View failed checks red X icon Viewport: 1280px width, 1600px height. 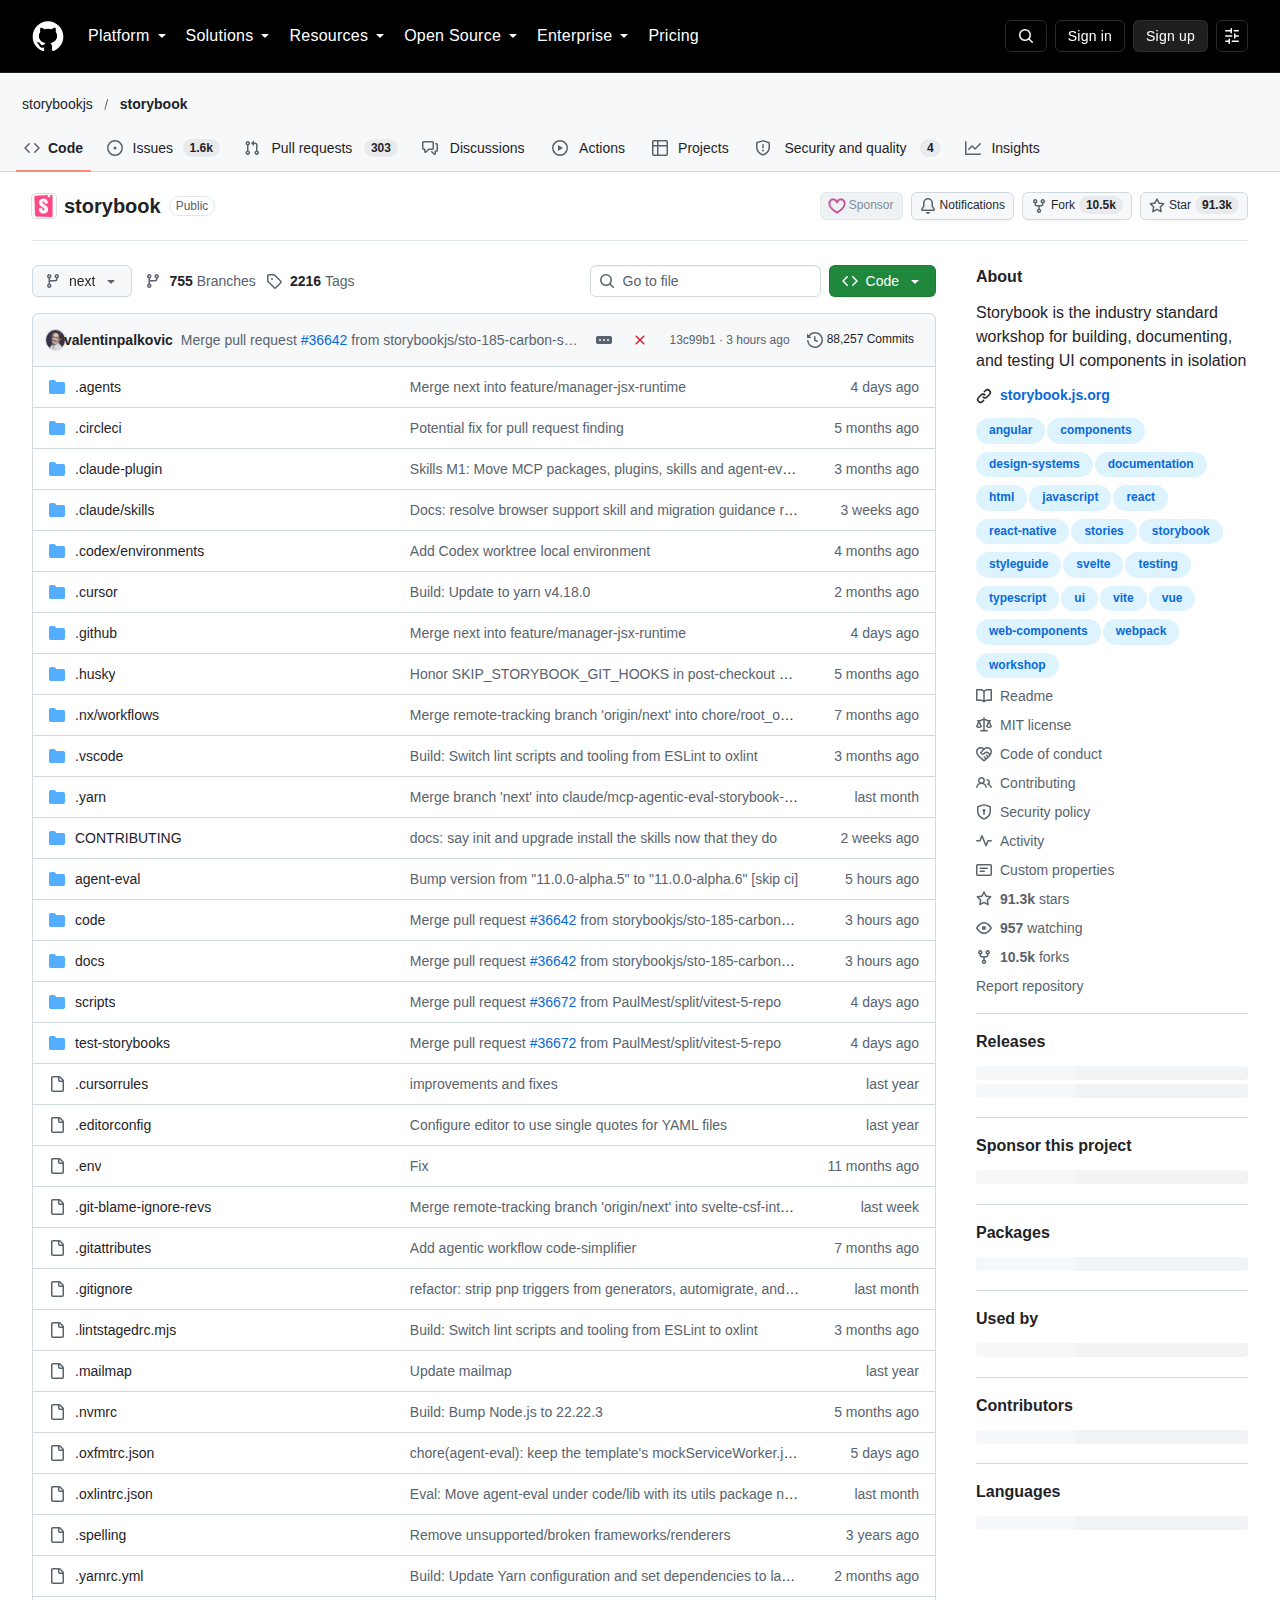(640, 340)
